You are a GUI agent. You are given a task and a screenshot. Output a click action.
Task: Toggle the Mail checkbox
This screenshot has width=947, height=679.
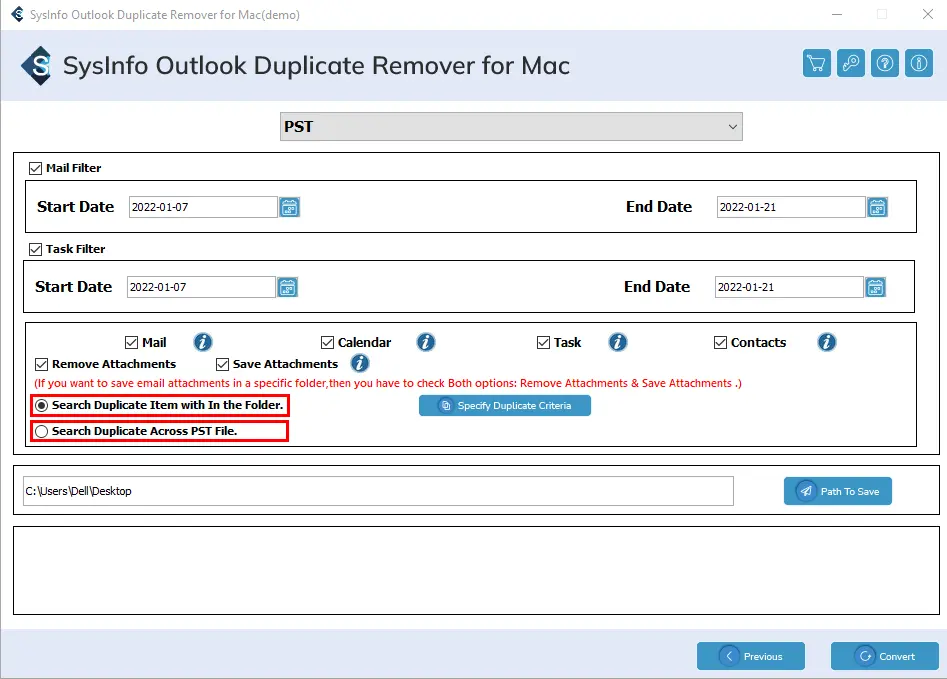coord(131,343)
